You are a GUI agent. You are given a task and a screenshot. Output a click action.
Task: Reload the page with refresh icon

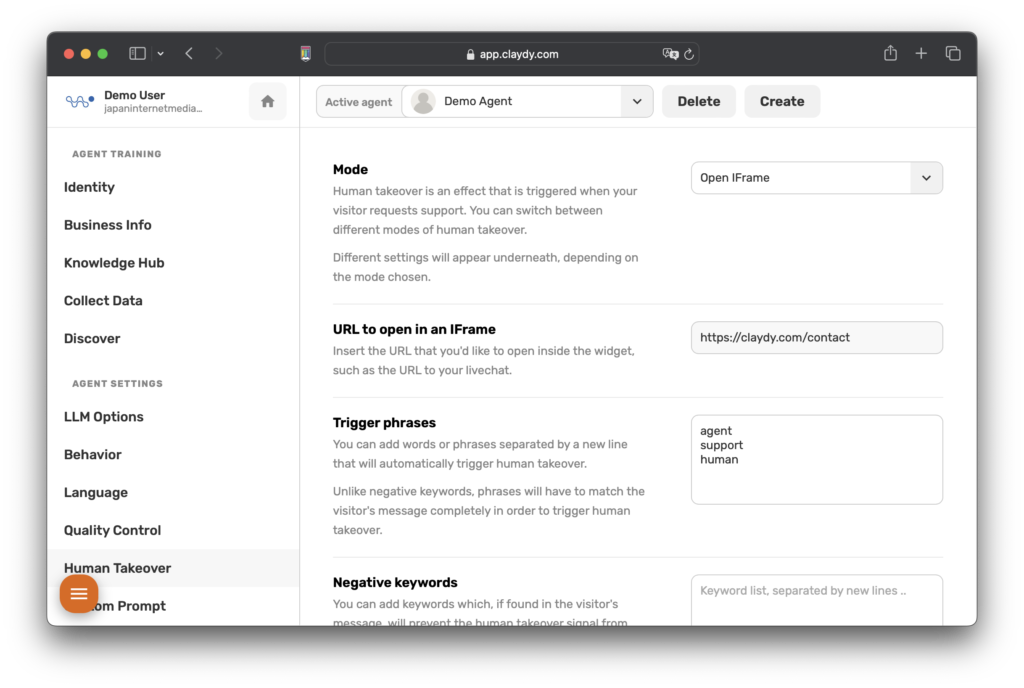point(689,54)
